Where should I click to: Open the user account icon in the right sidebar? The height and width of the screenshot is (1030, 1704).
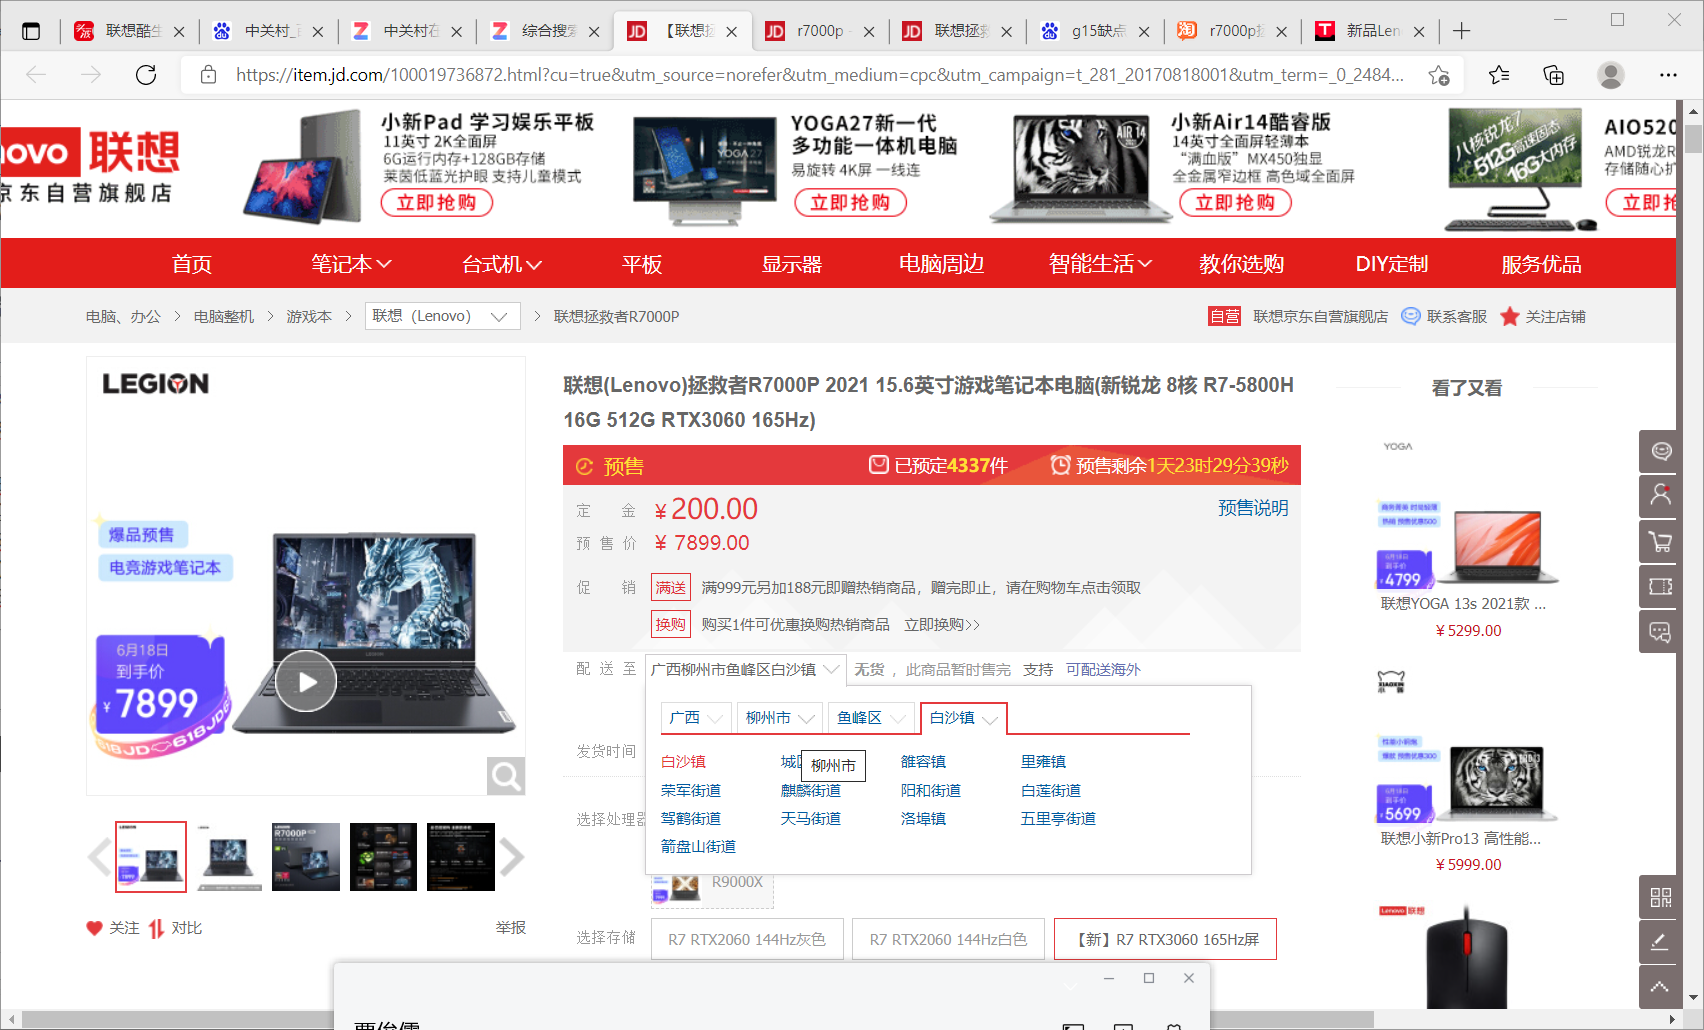point(1661,496)
